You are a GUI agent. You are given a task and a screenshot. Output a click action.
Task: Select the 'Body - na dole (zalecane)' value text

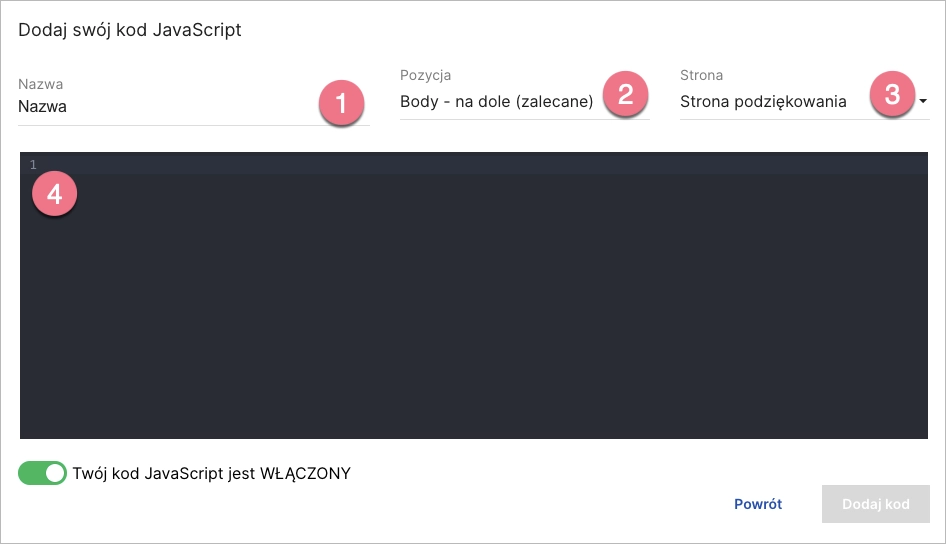[x=497, y=101]
